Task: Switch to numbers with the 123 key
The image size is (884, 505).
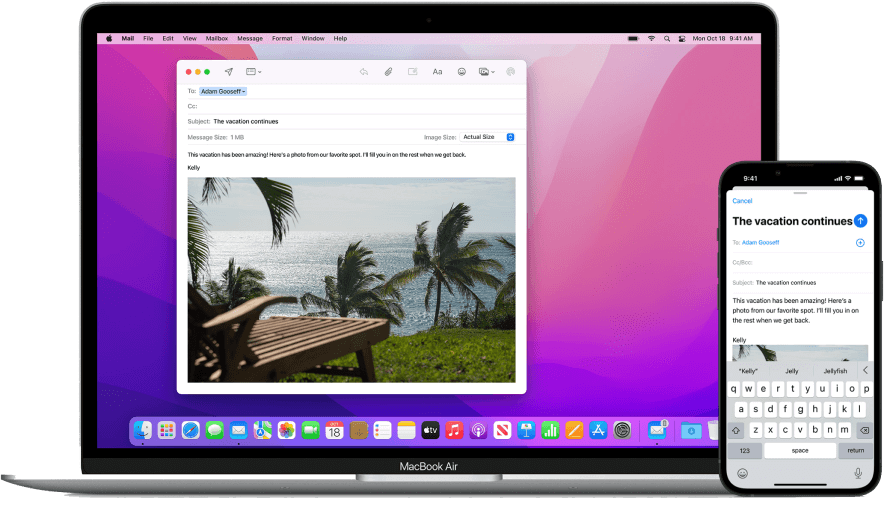Action: (x=744, y=450)
